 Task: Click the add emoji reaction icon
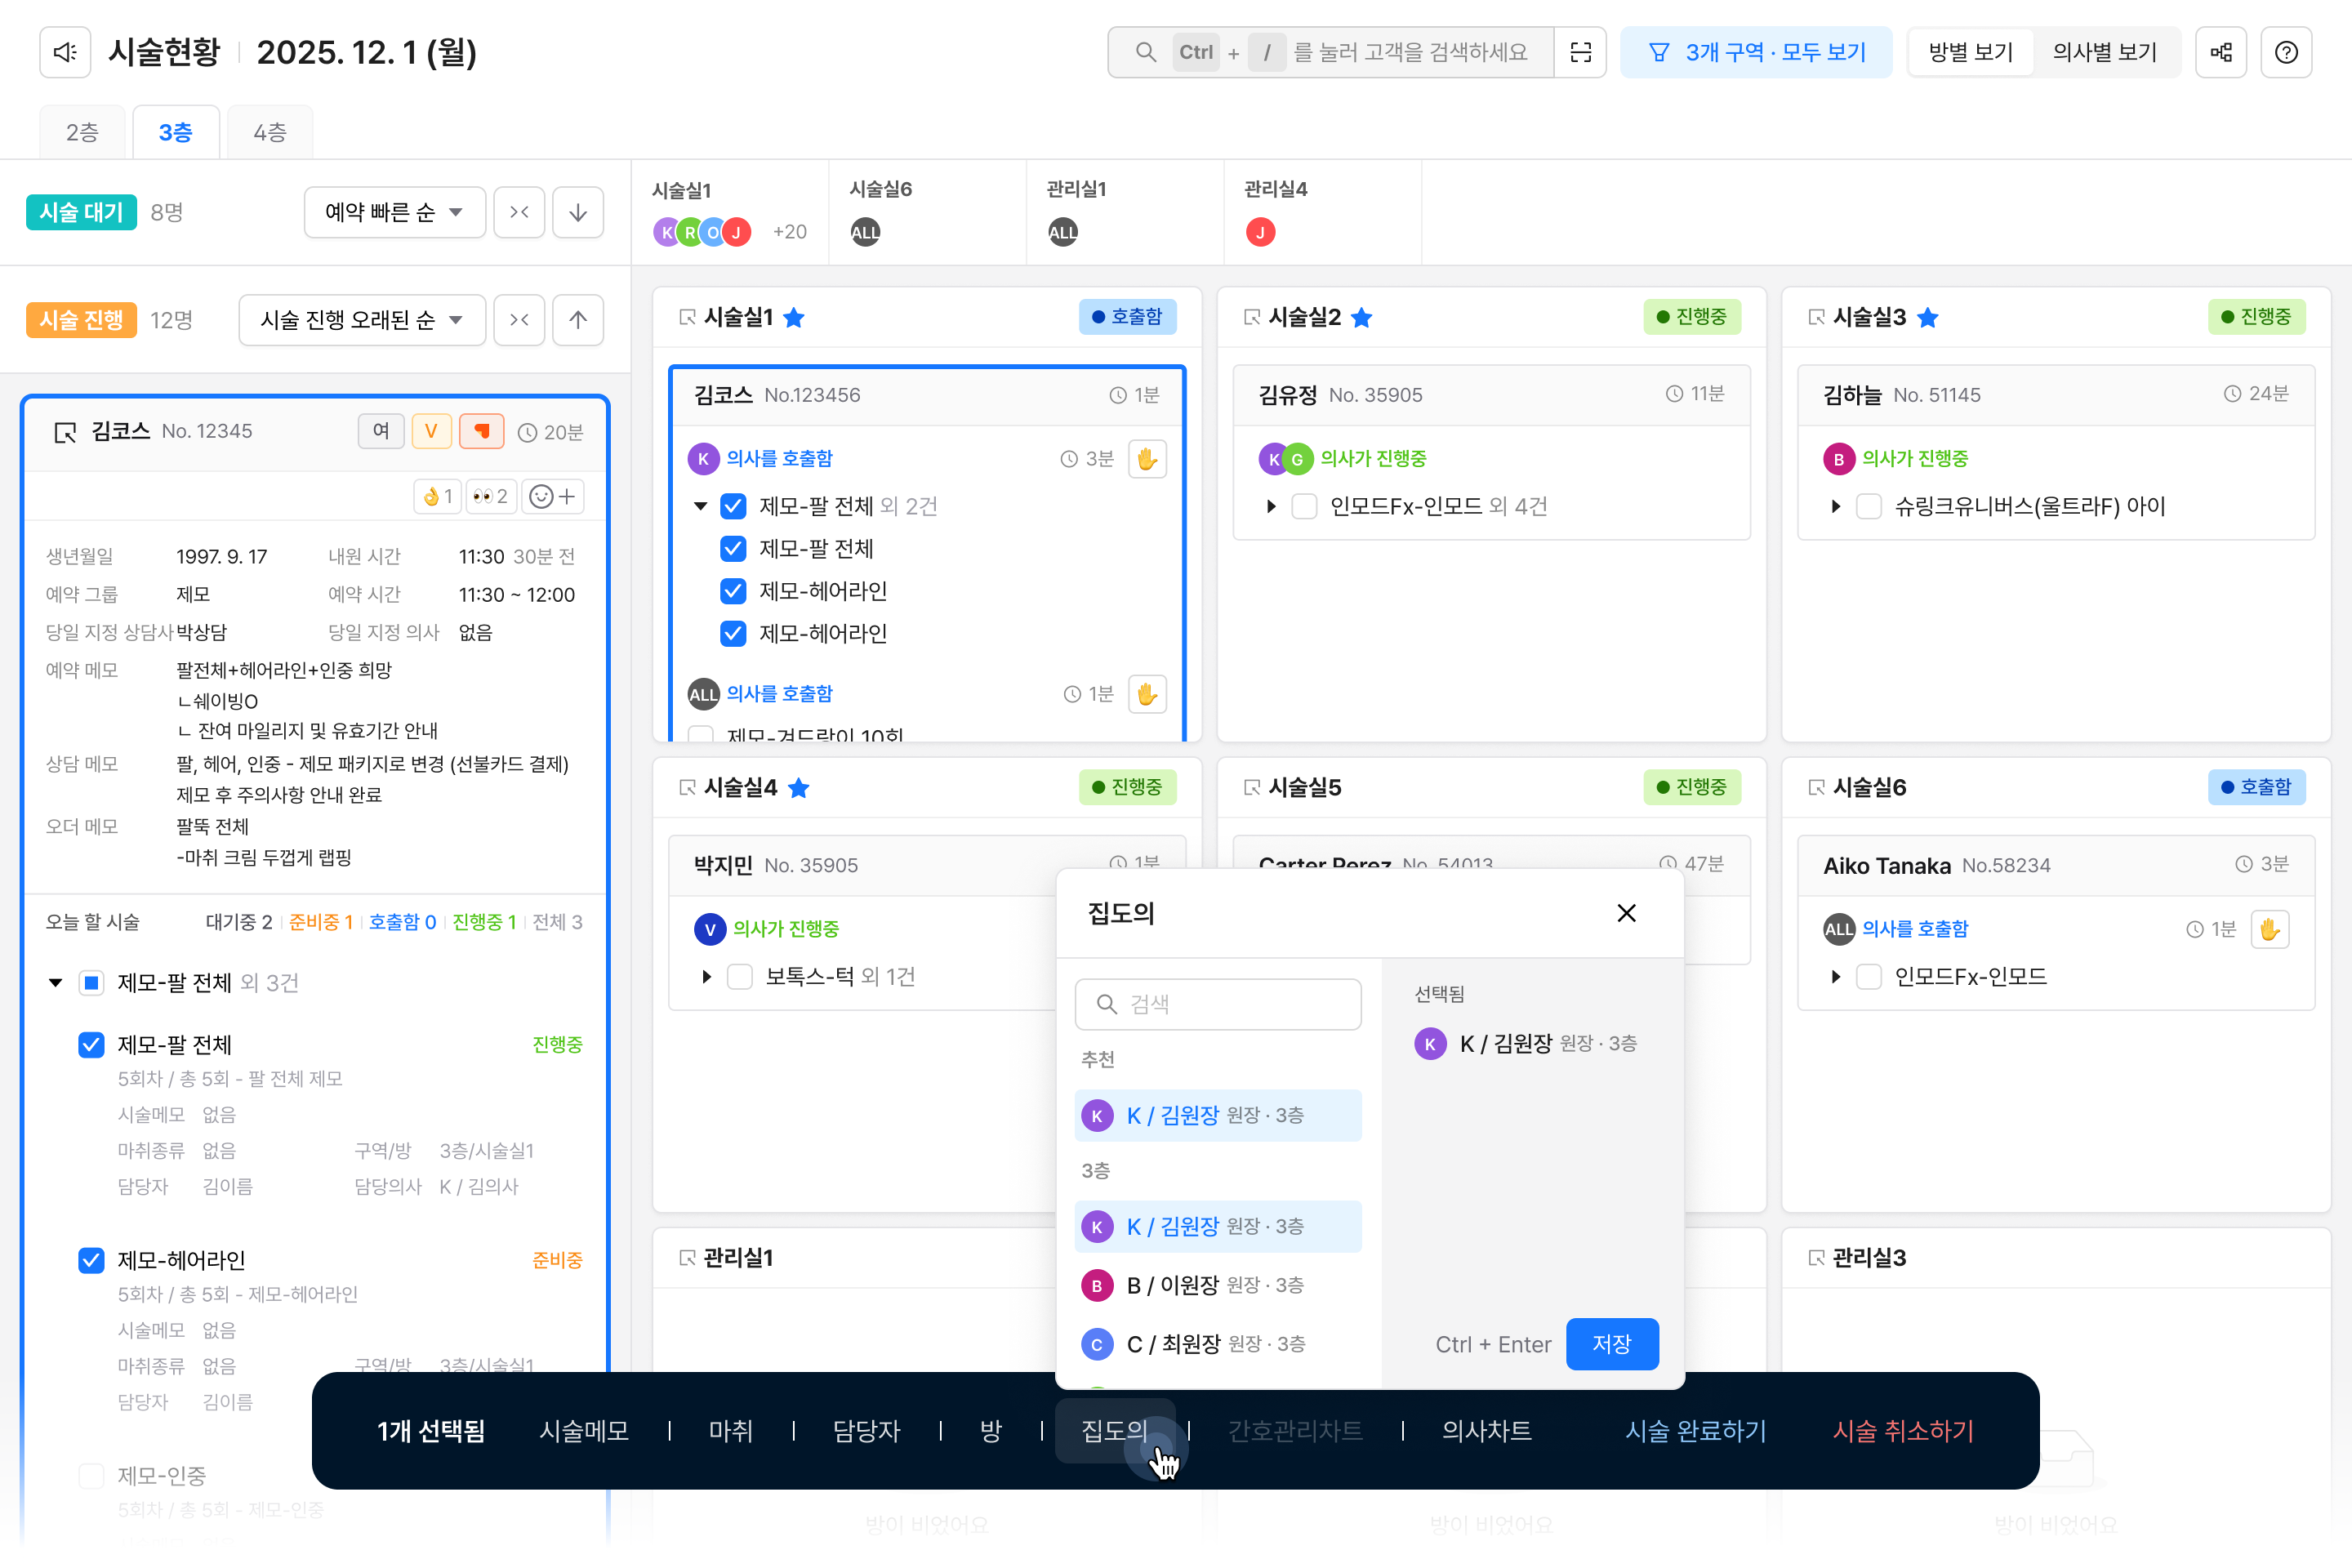[x=552, y=496]
